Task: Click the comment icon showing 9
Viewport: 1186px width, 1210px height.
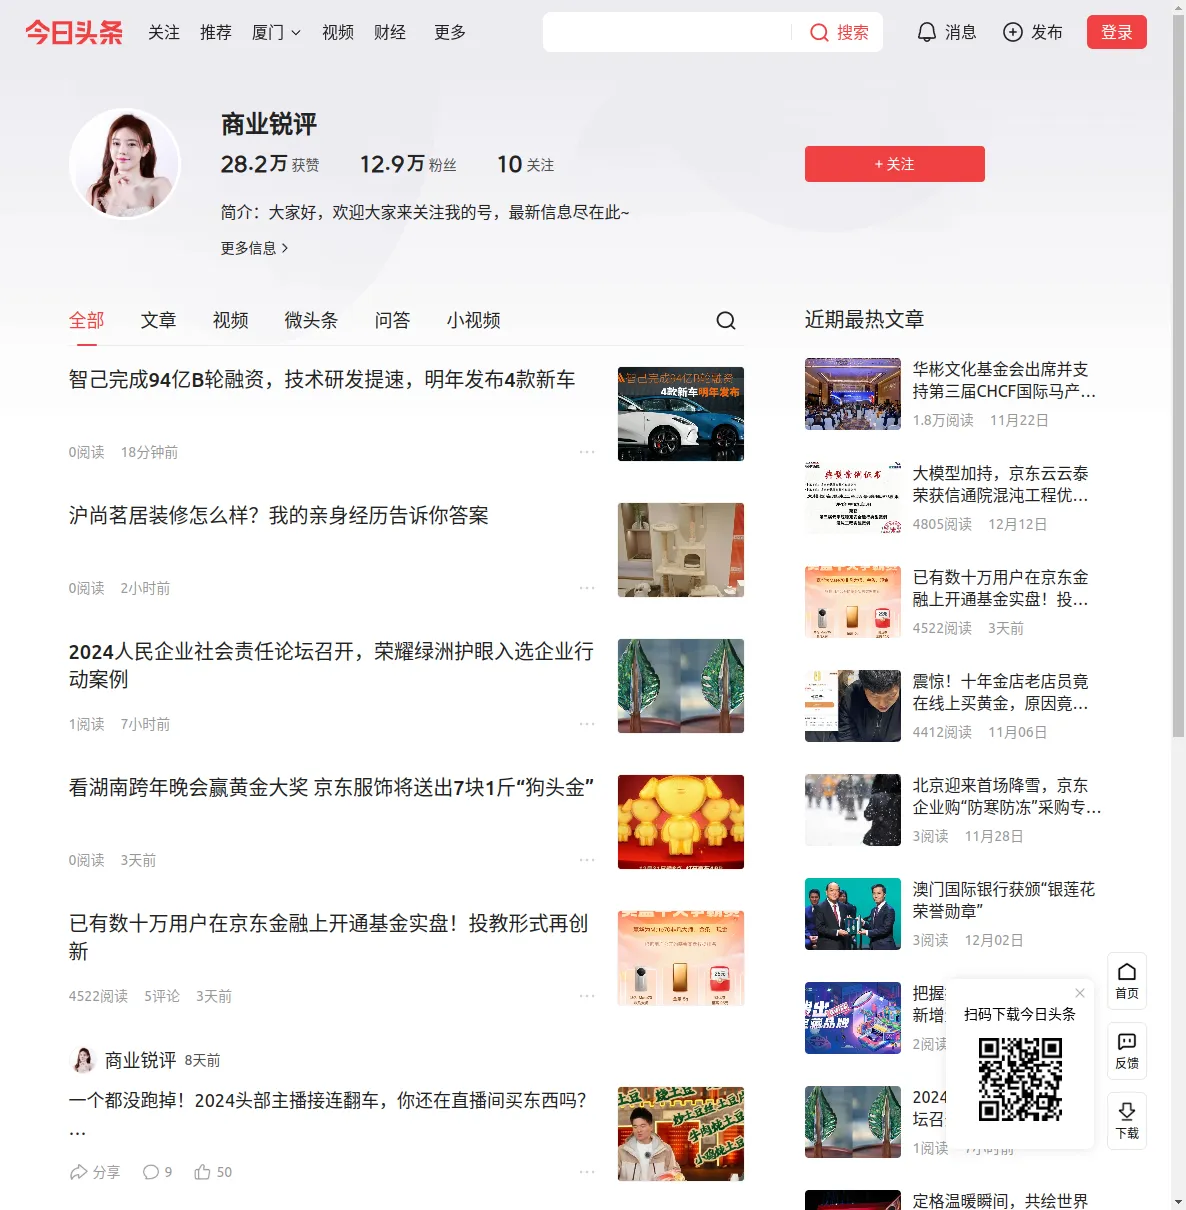Action: tap(151, 1172)
